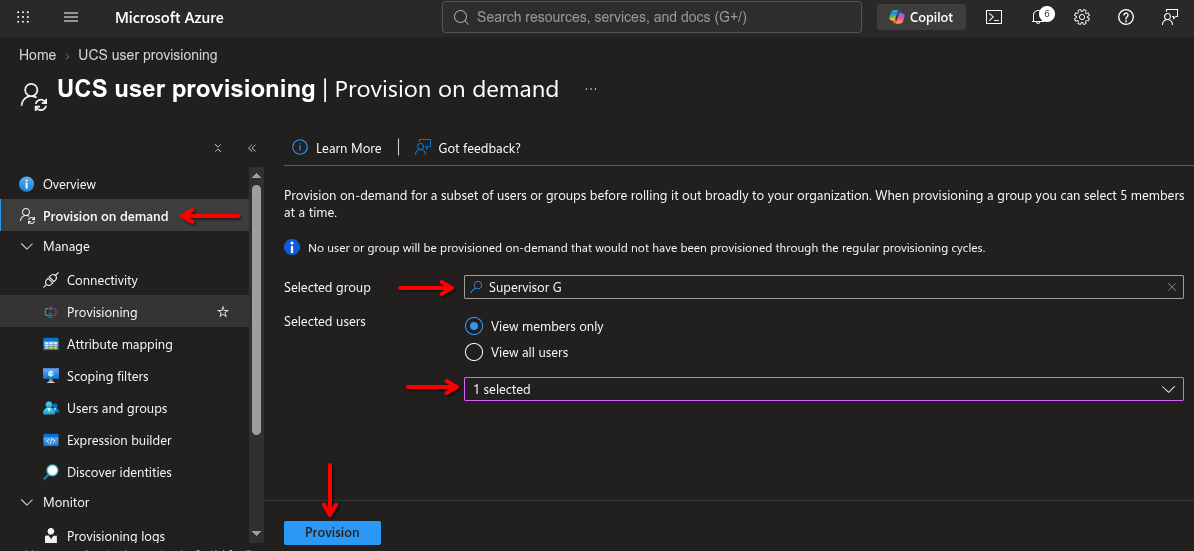Click the Learn More info circle icon
The height and width of the screenshot is (551, 1194).
coord(300,148)
